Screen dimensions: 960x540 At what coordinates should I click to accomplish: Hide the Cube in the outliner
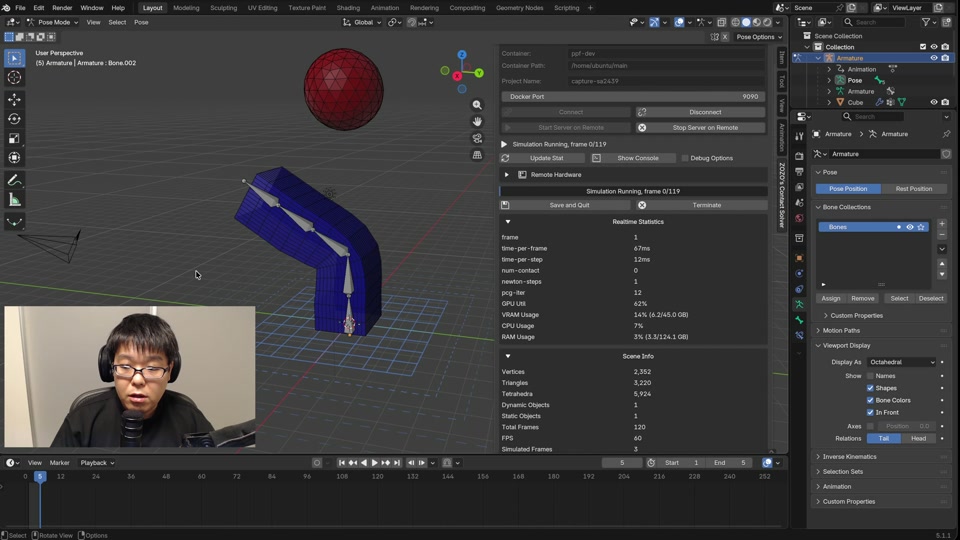pos(934,102)
